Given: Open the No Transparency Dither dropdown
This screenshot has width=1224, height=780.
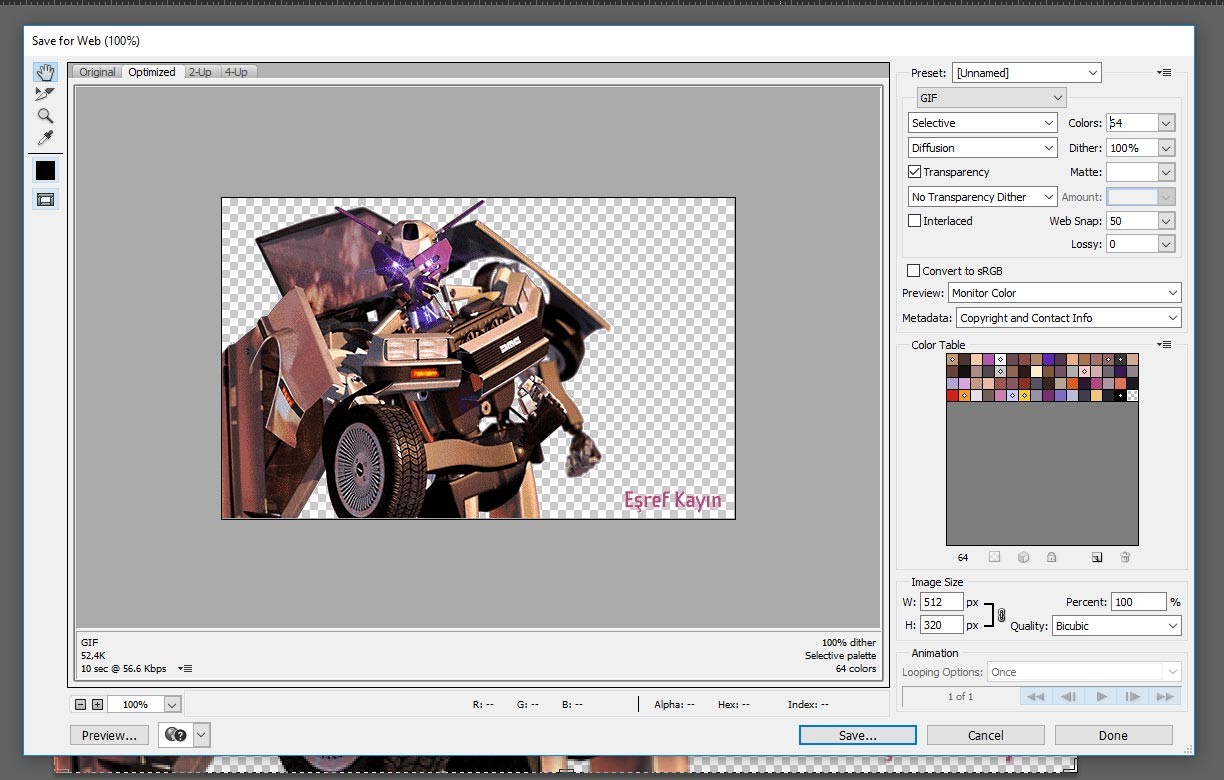Looking at the screenshot, I should 983,197.
